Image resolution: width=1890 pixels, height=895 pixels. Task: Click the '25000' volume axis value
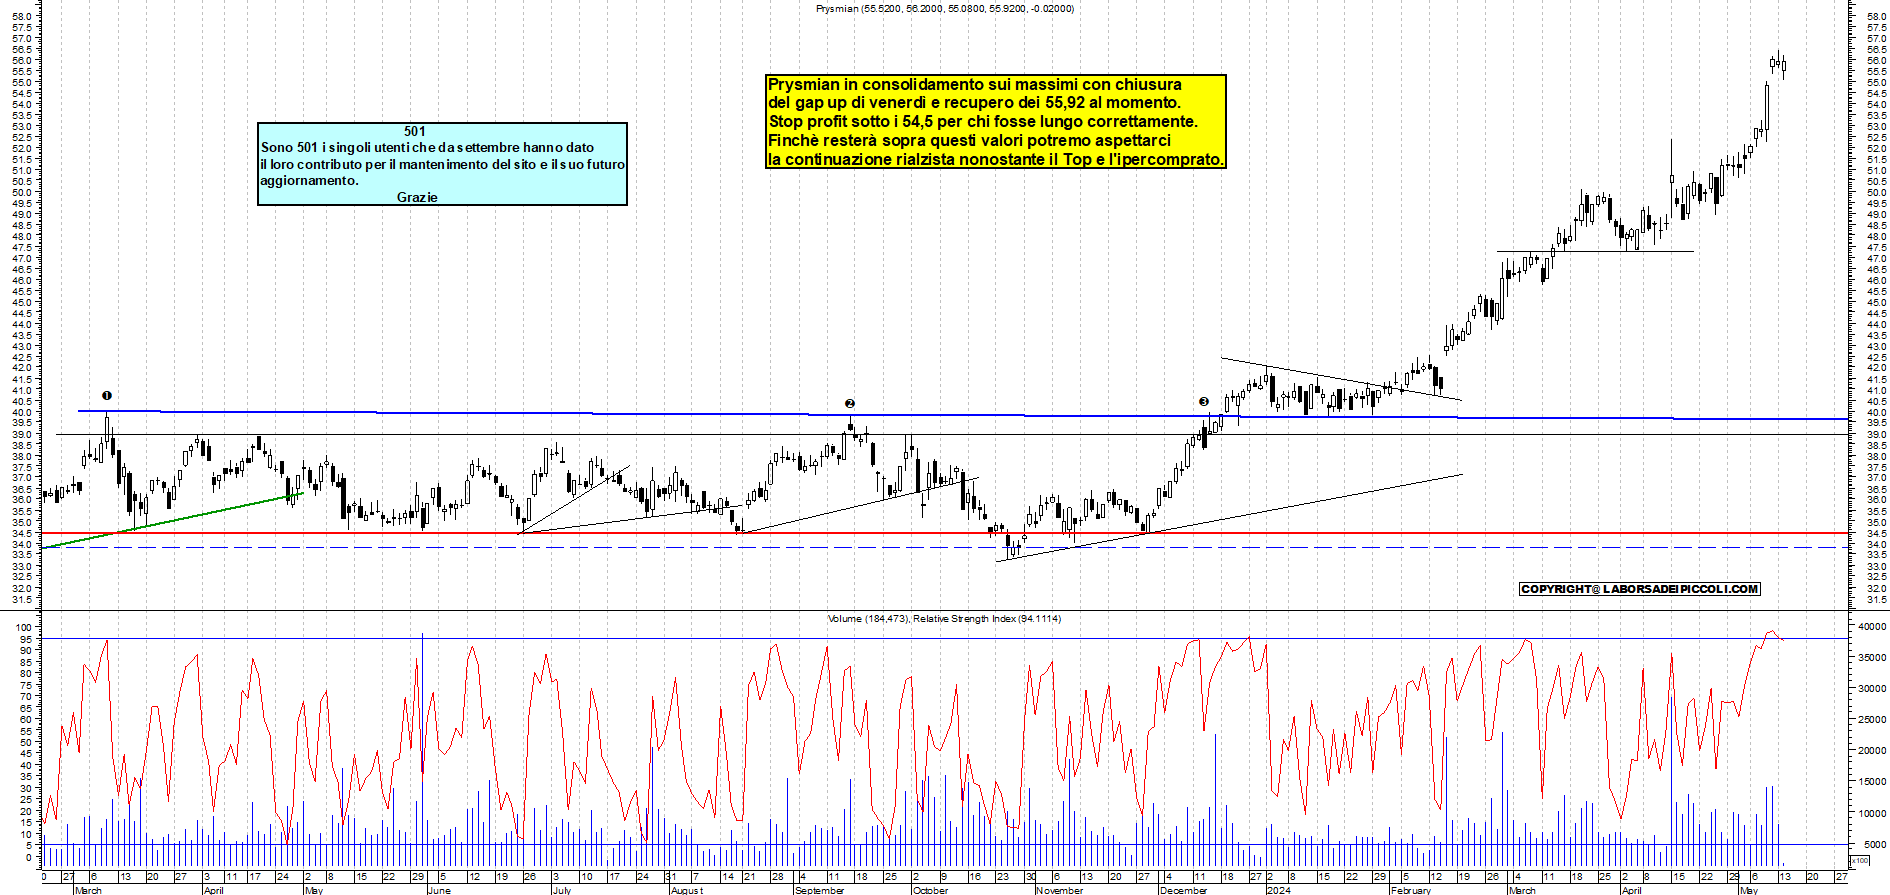(1871, 720)
